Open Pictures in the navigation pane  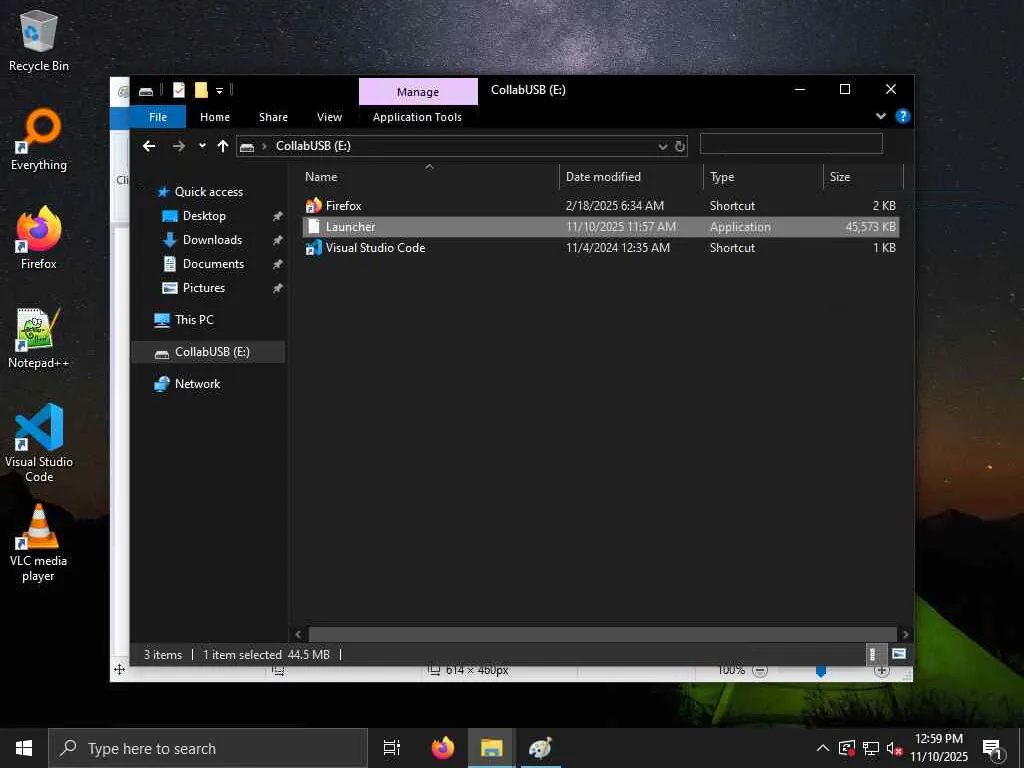203,288
